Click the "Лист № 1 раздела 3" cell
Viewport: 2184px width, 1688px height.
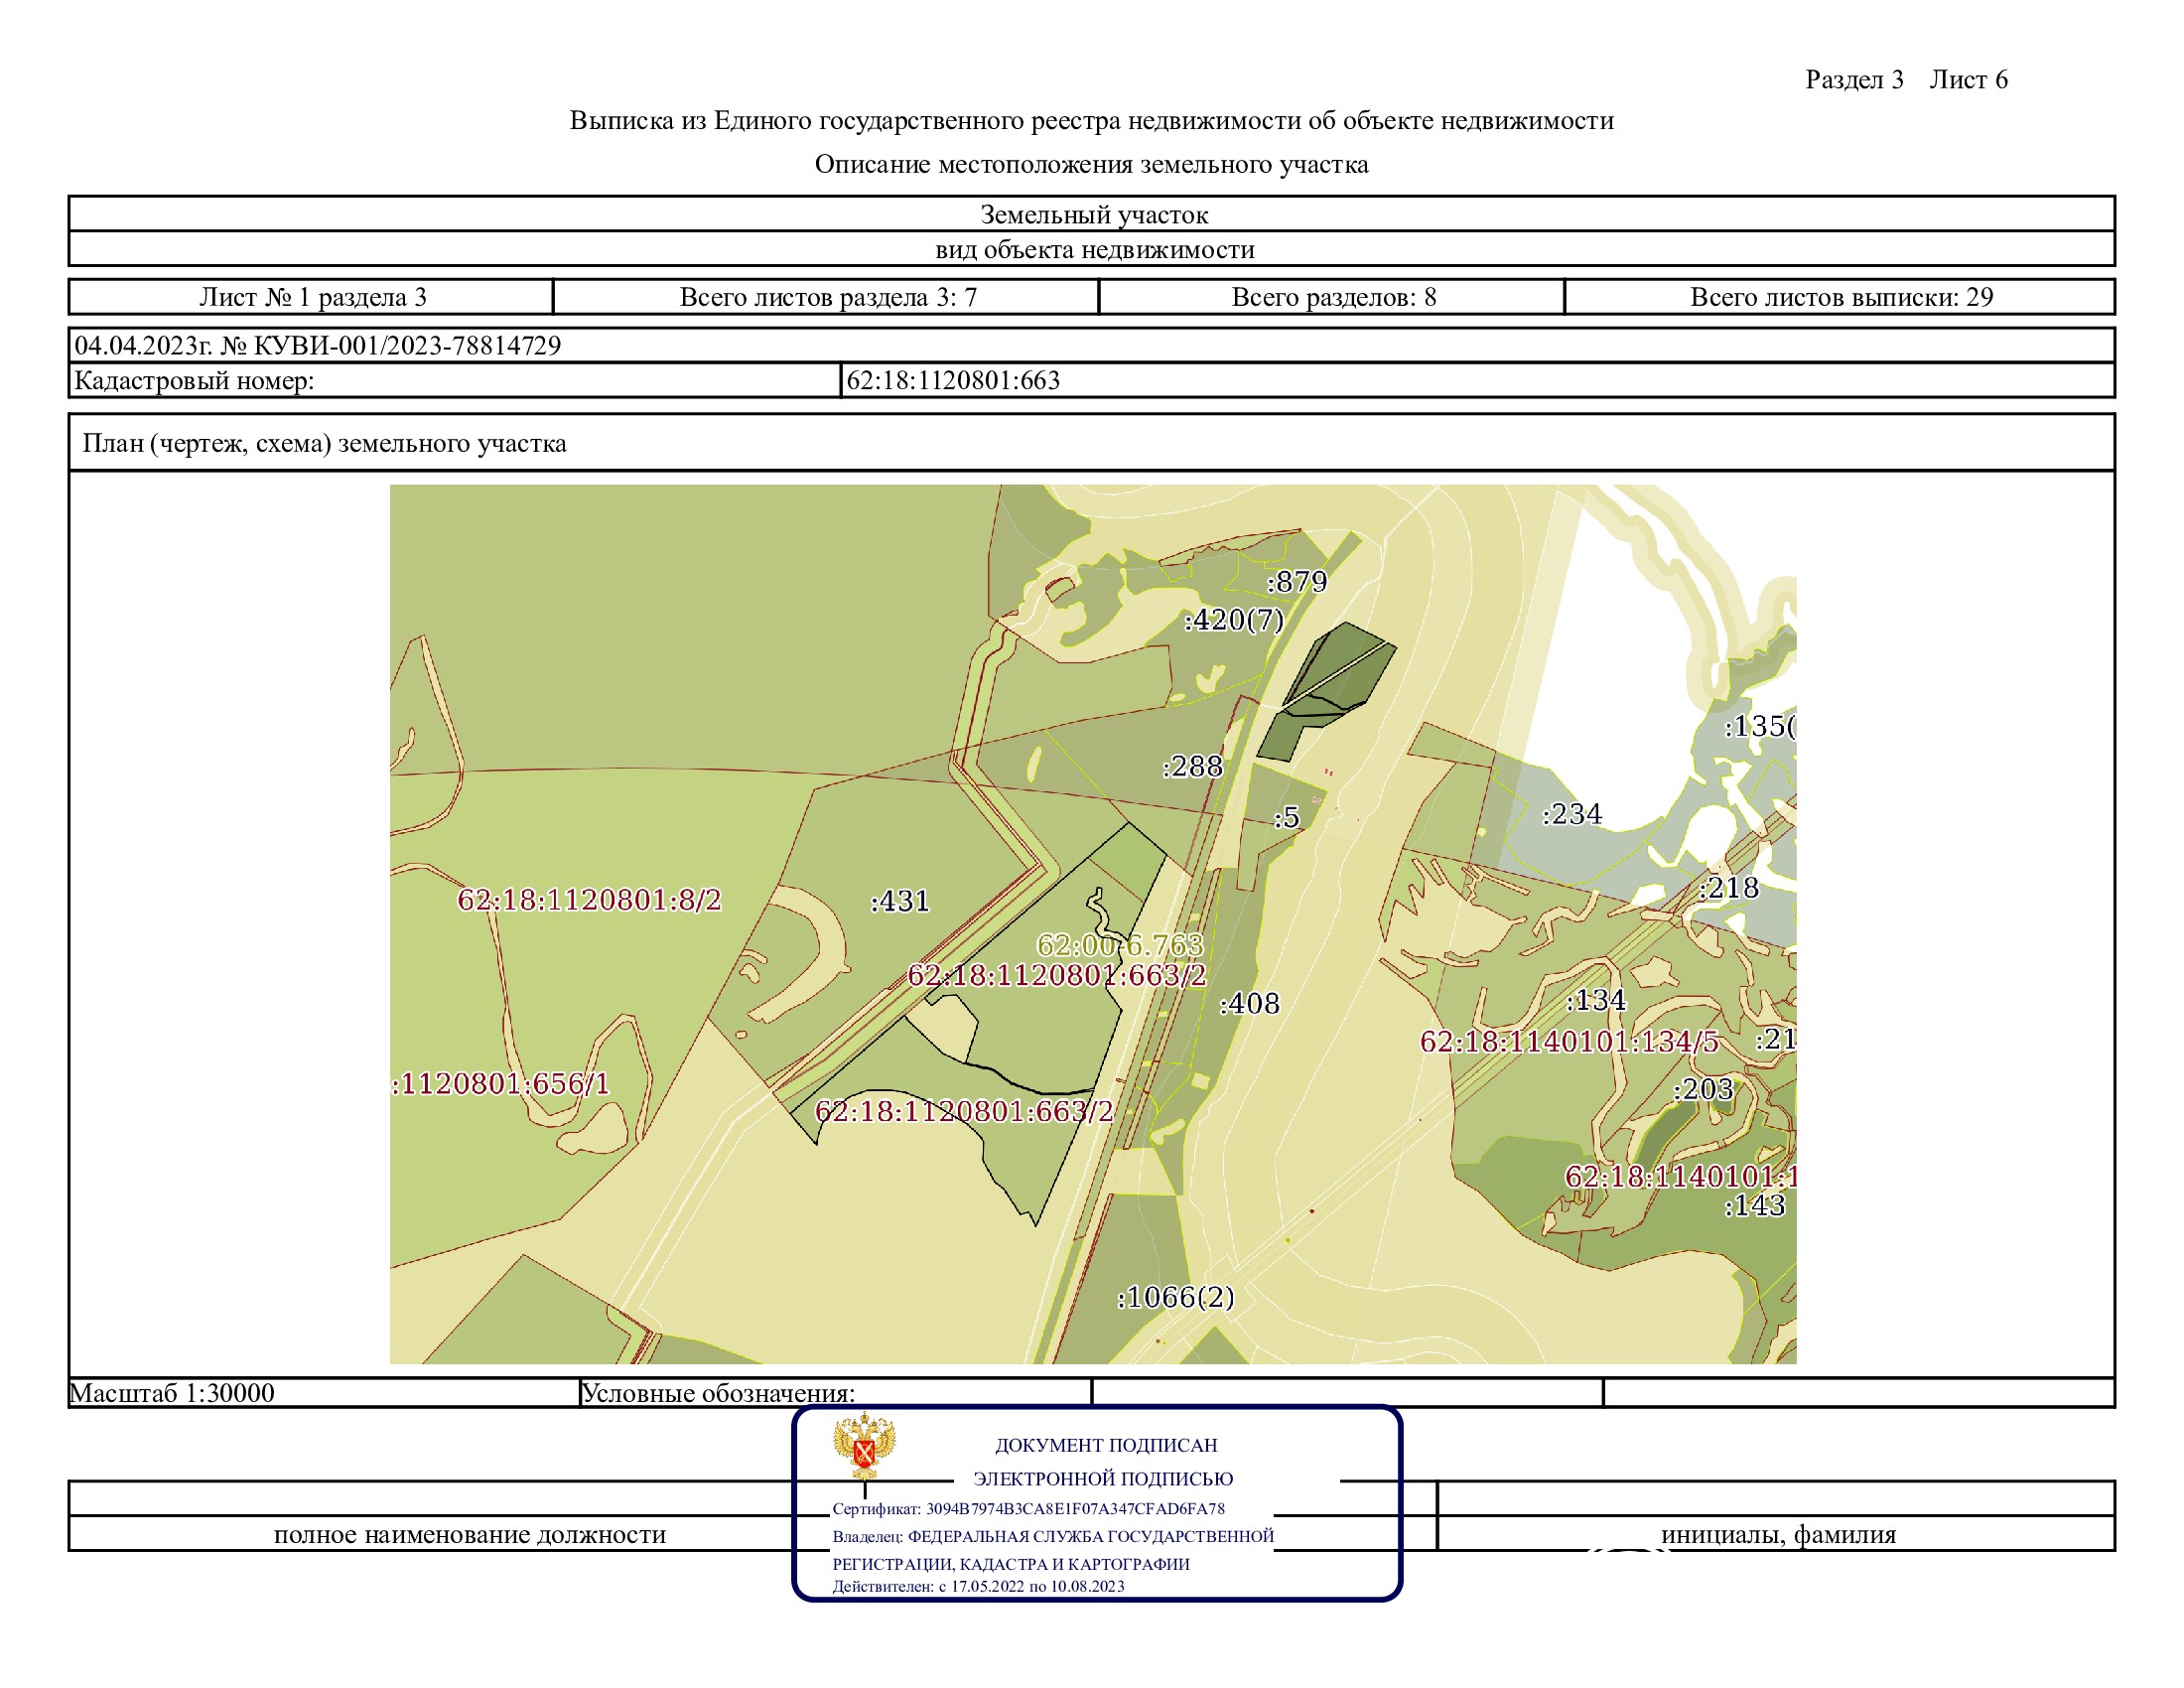point(312,297)
